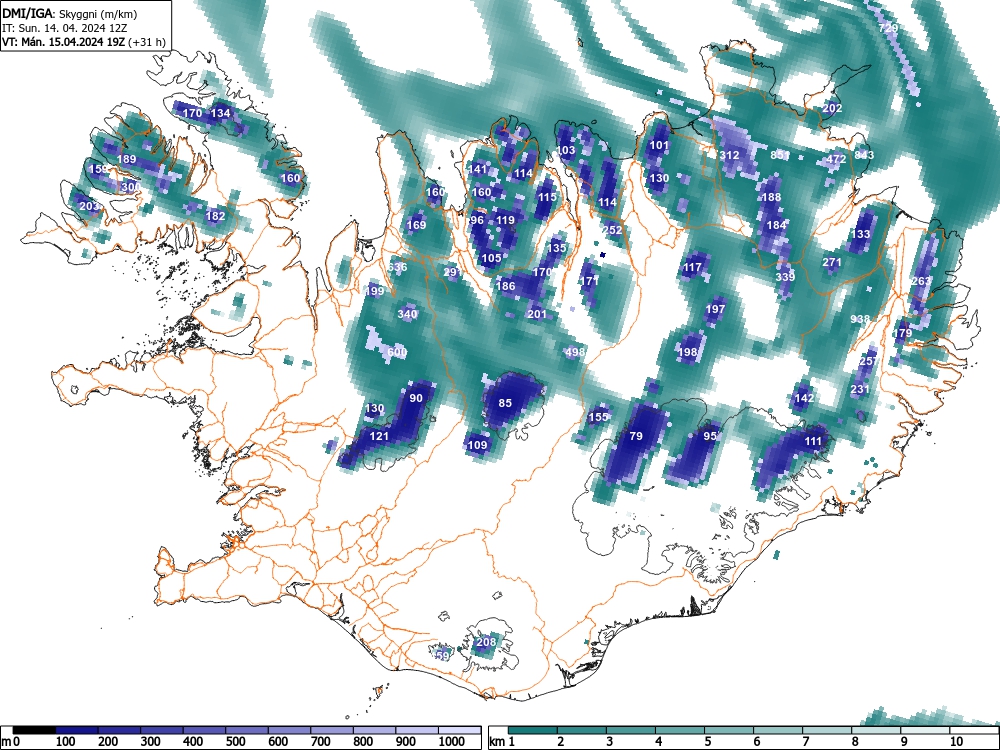Click the 'km 1' label on the km legend
The width and height of the screenshot is (1000, 750).
pyautogui.click(x=503, y=742)
